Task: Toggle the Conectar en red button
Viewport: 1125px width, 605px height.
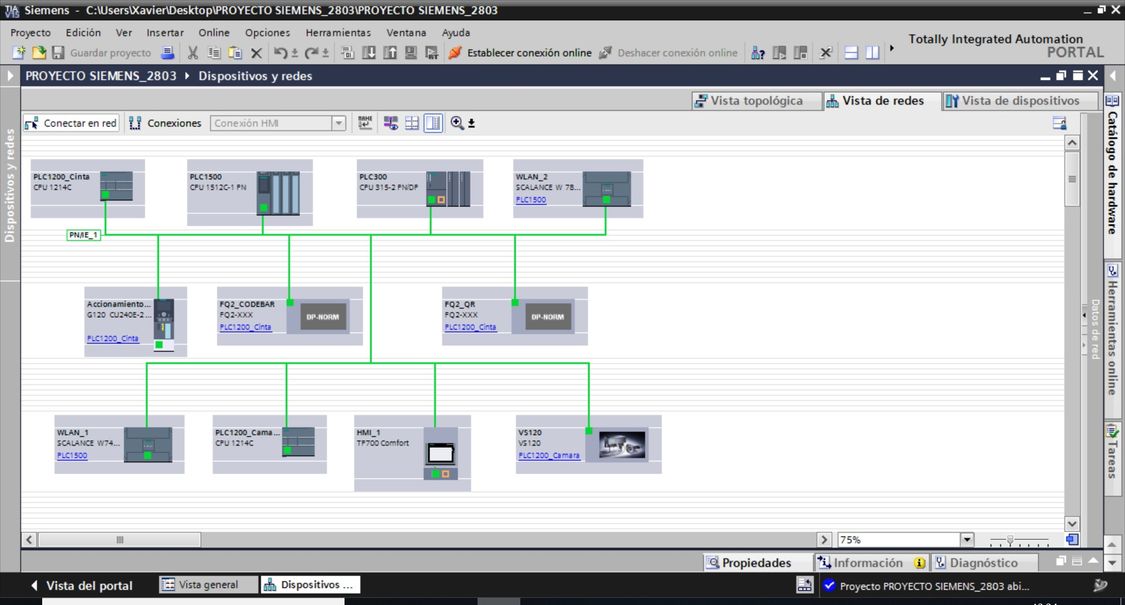Action: [71, 123]
